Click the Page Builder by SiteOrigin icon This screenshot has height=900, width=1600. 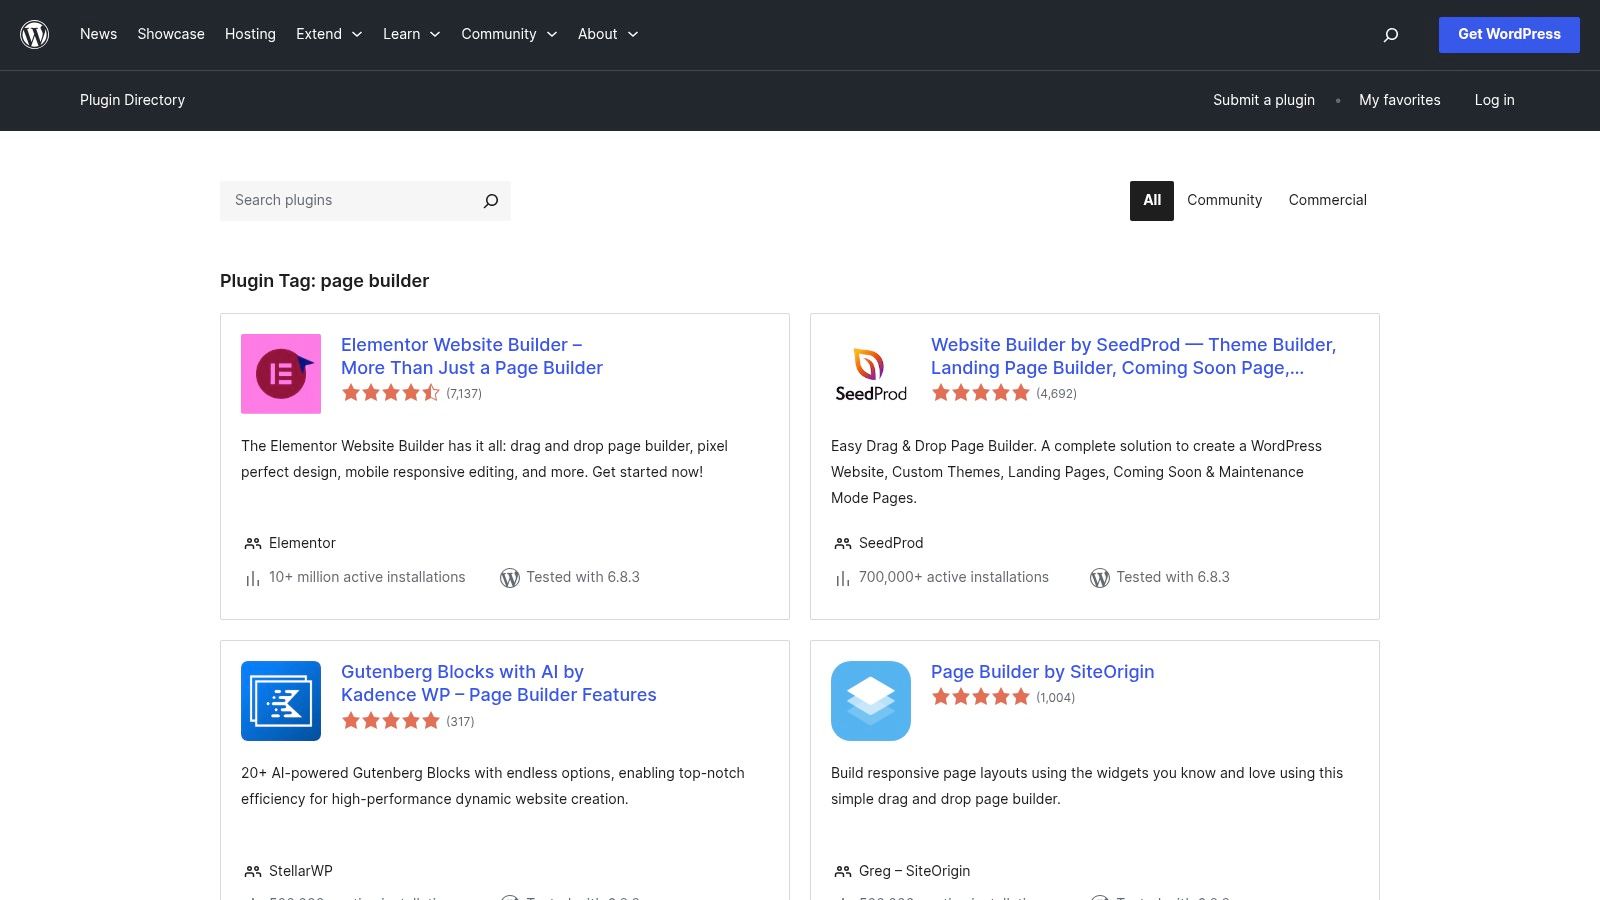point(870,700)
